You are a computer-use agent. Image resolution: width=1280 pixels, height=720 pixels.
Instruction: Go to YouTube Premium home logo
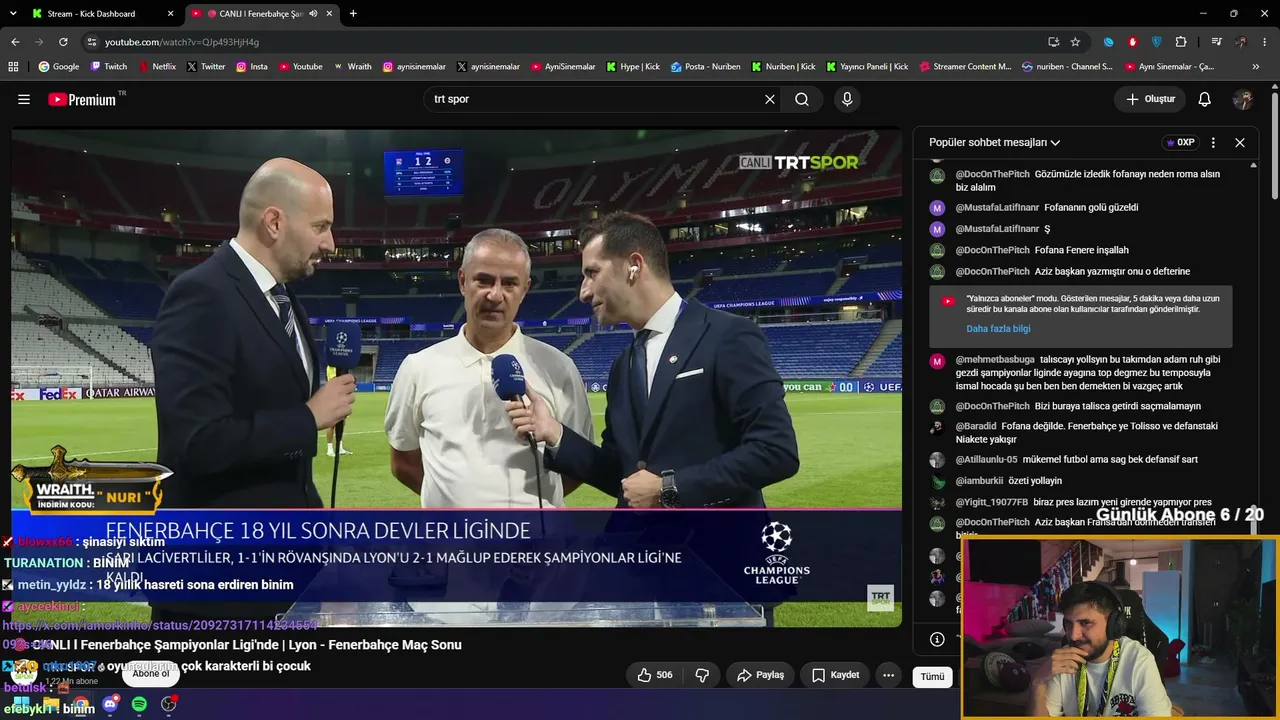(82, 99)
